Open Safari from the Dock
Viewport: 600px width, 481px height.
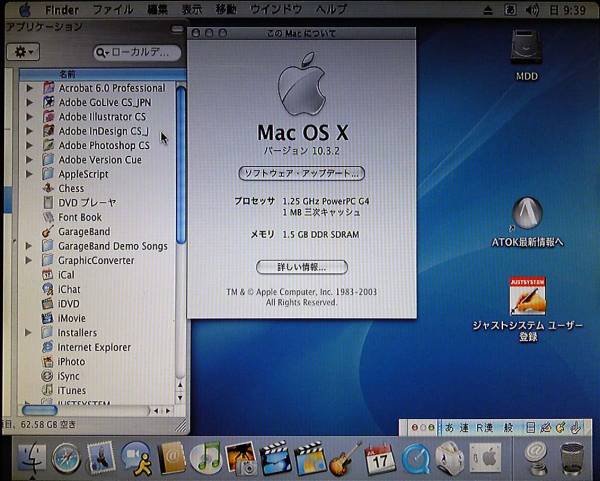point(66,458)
